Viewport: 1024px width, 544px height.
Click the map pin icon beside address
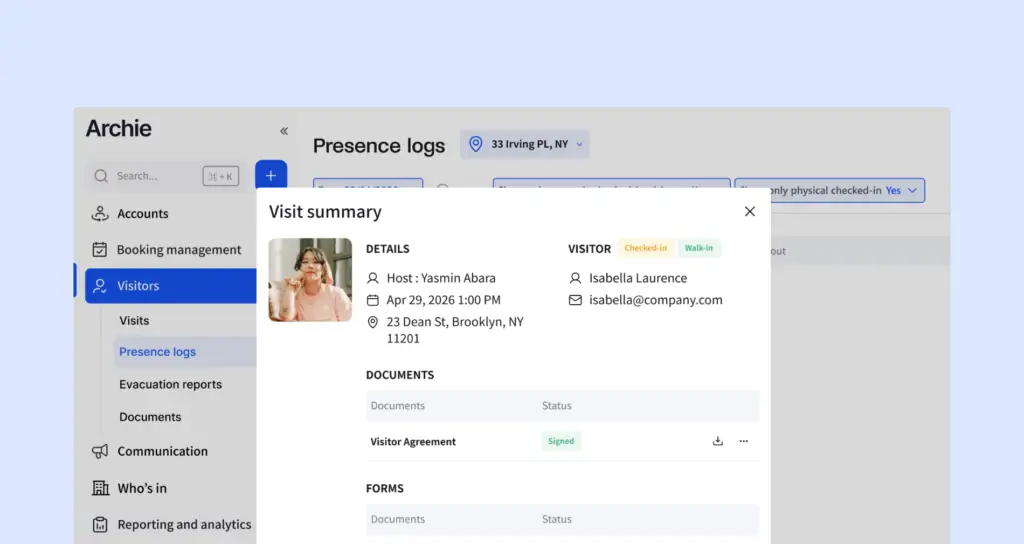coord(372,322)
